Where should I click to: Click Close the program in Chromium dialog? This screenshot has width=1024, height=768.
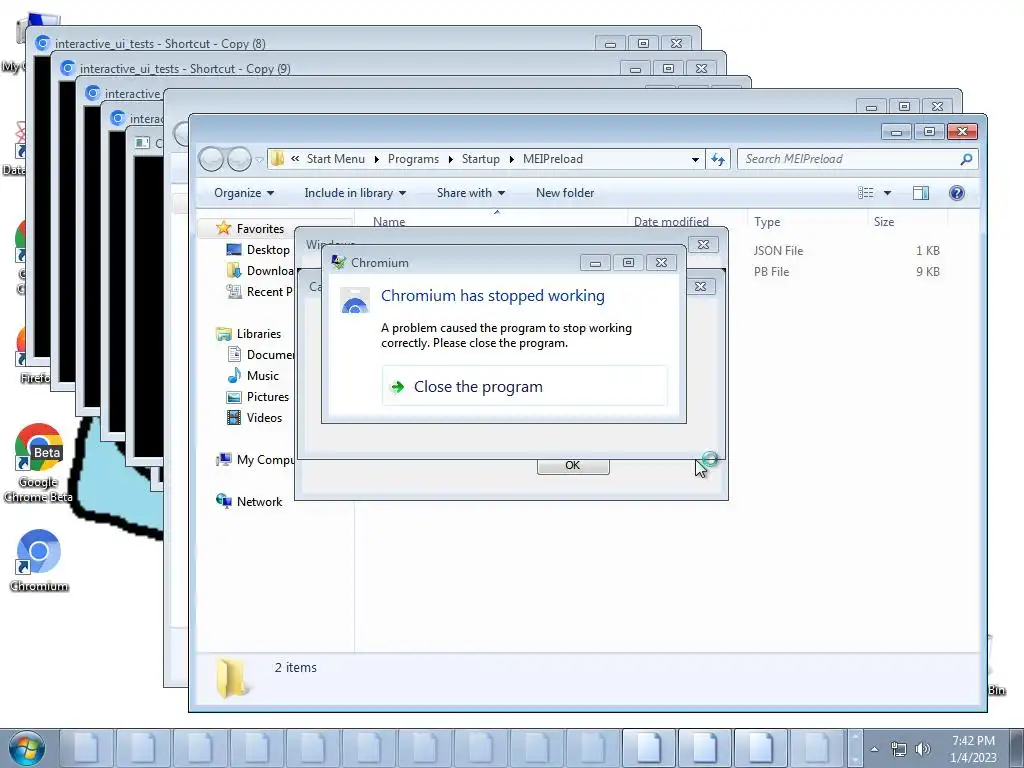point(524,387)
